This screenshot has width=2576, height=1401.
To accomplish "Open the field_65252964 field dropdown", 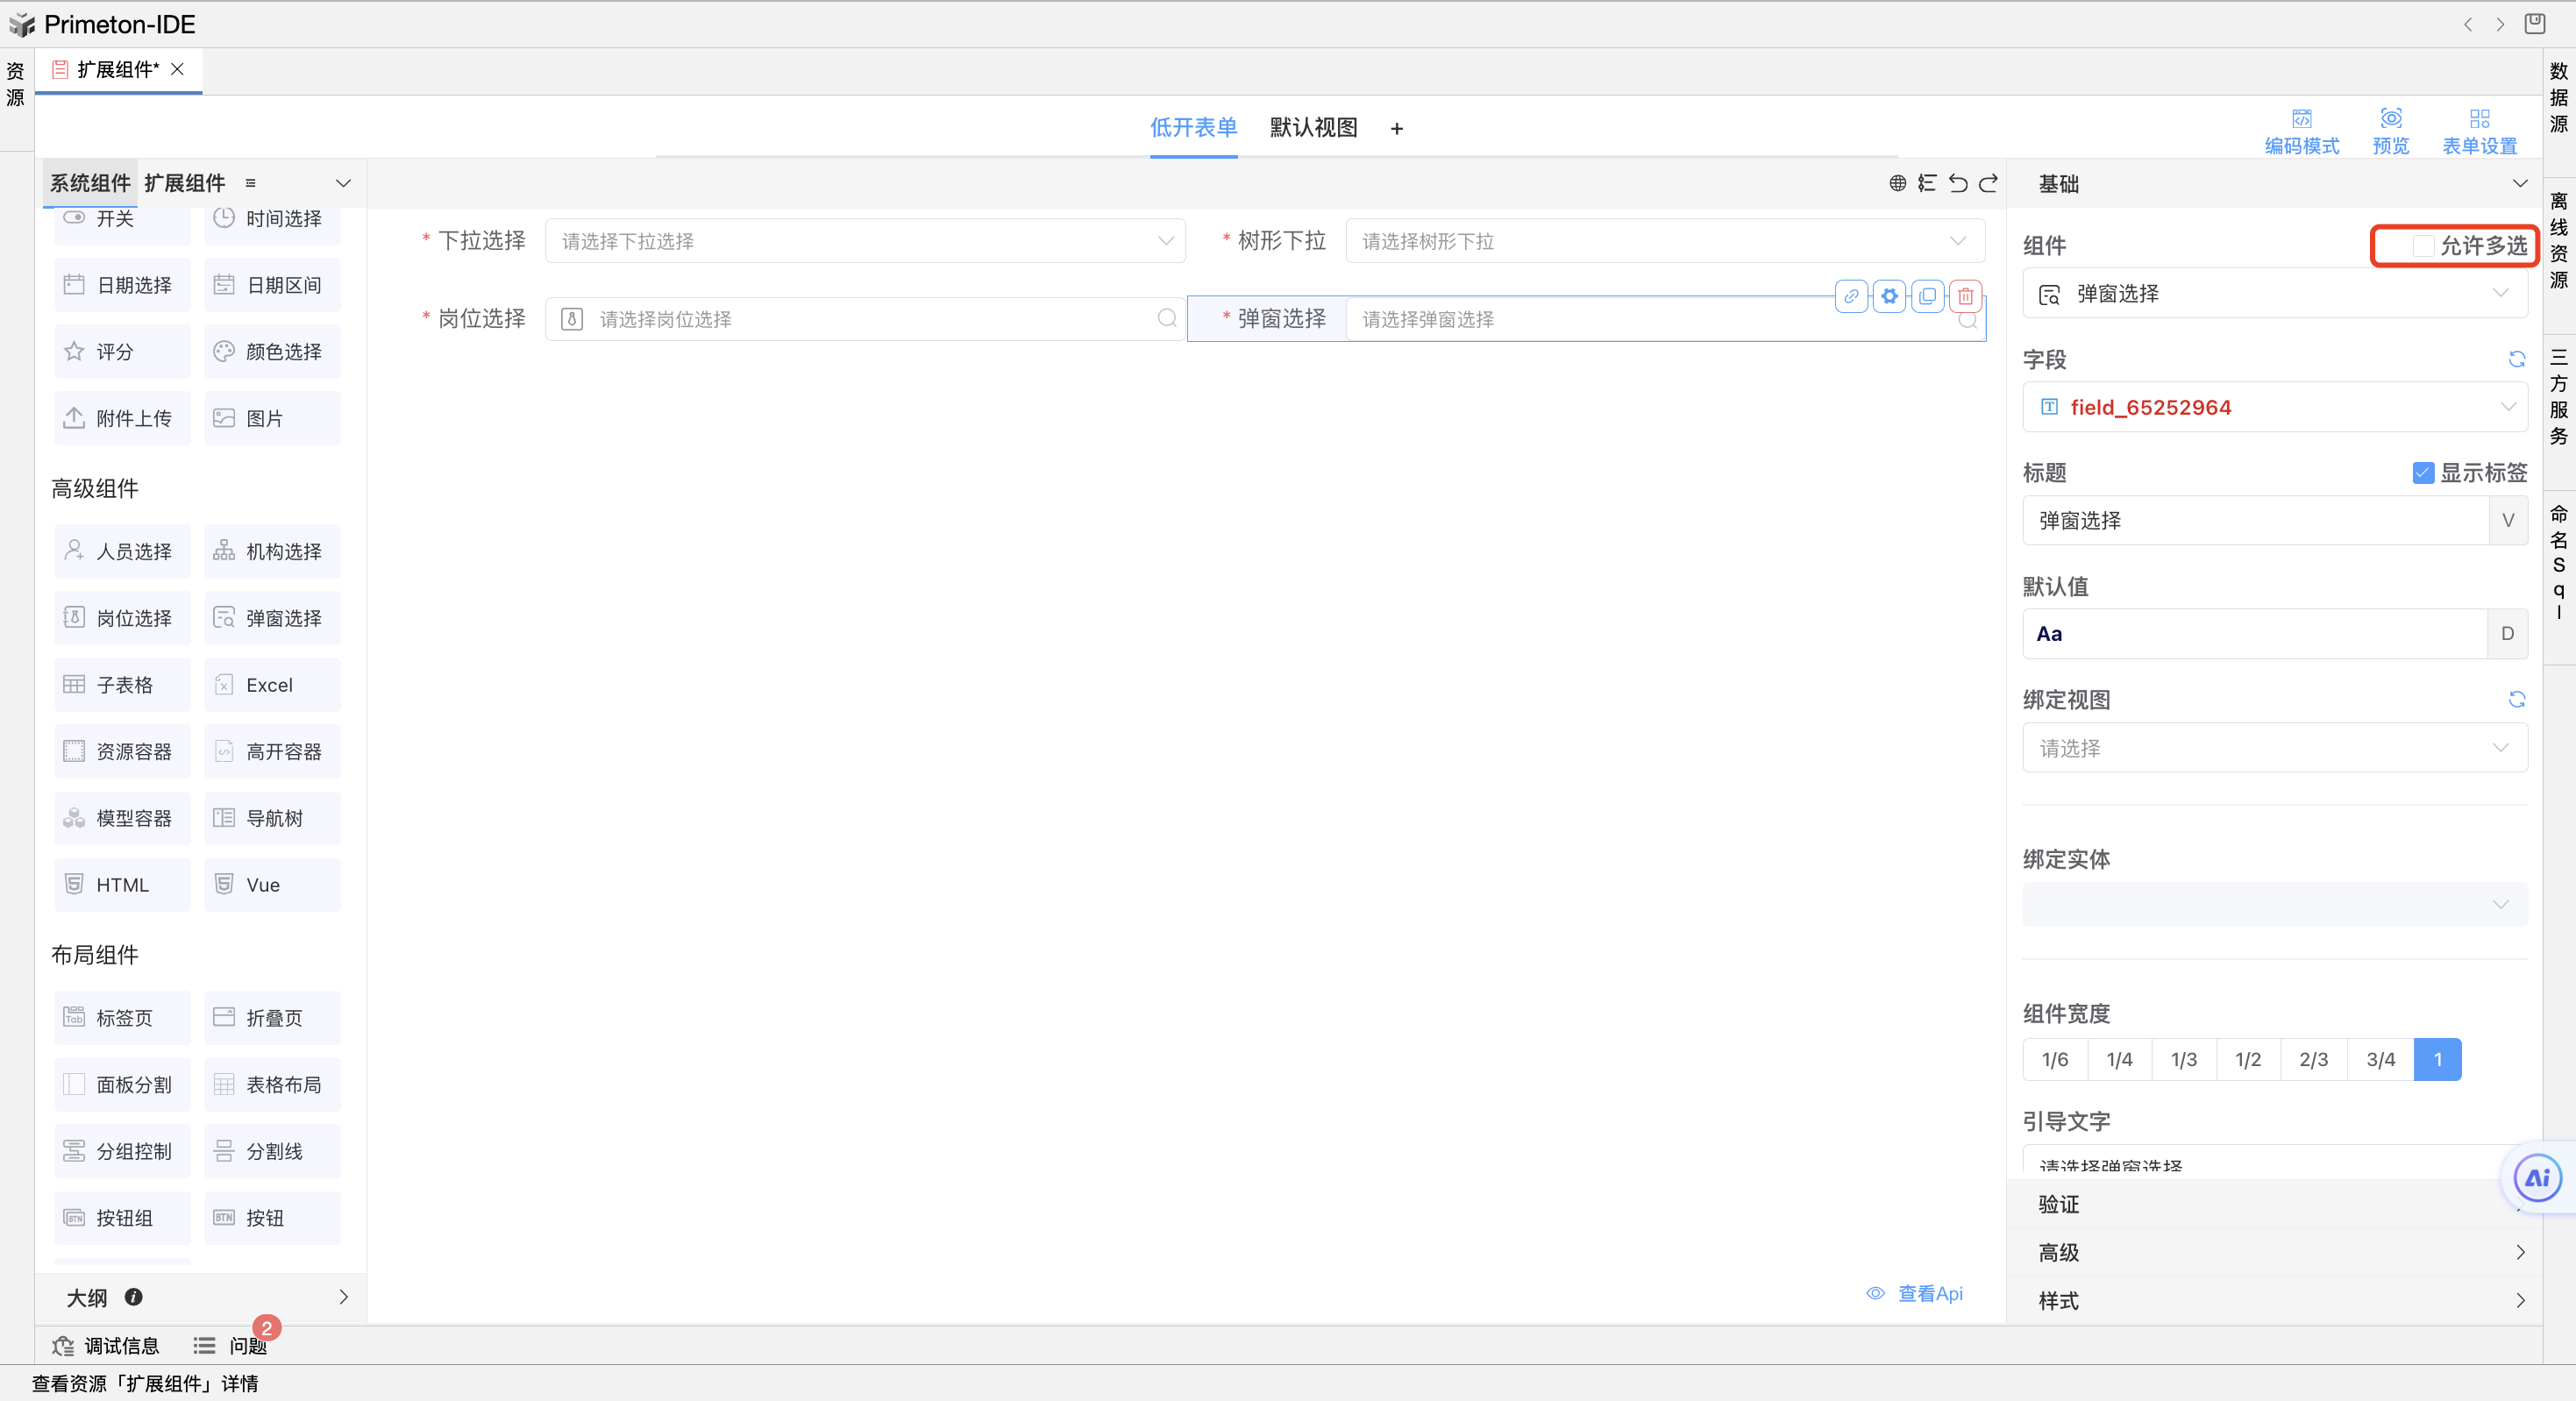I will pyautogui.click(x=2274, y=407).
